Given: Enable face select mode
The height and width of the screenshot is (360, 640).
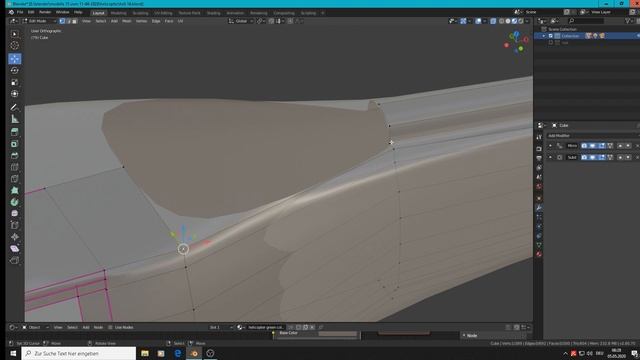Looking at the screenshot, I should click(x=74, y=21).
